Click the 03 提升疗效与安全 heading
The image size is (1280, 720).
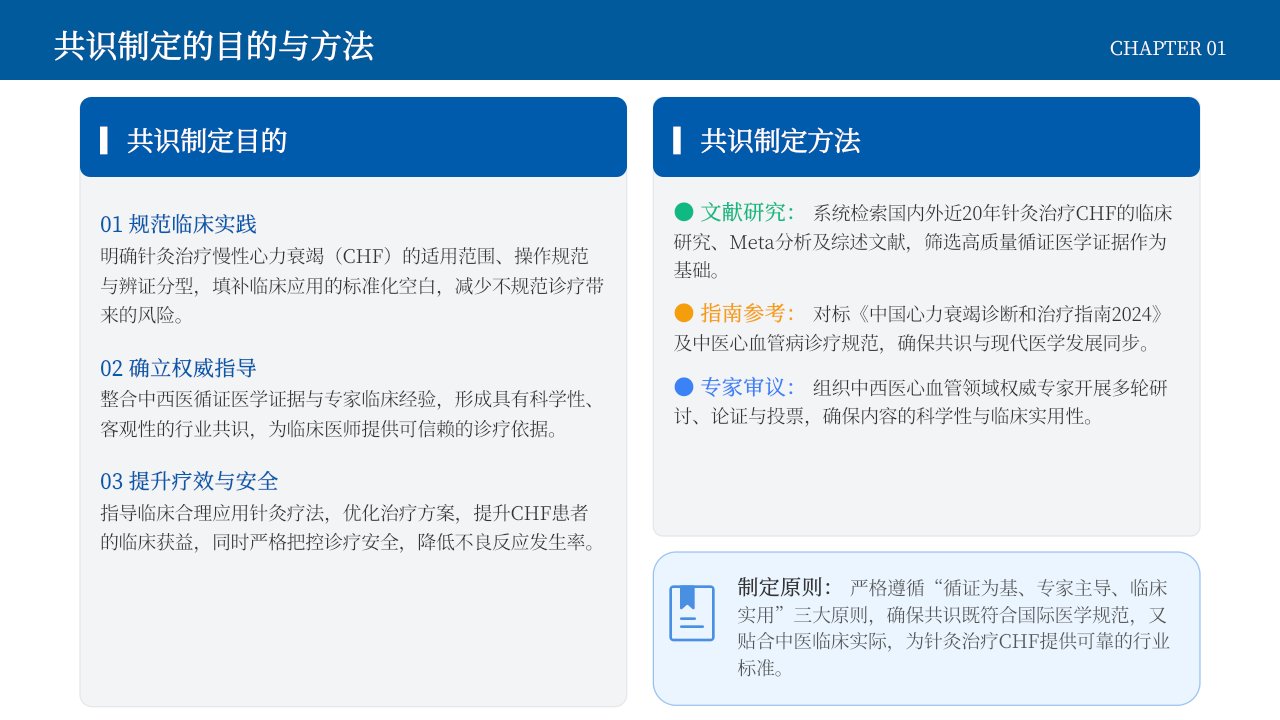tap(189, 481)
